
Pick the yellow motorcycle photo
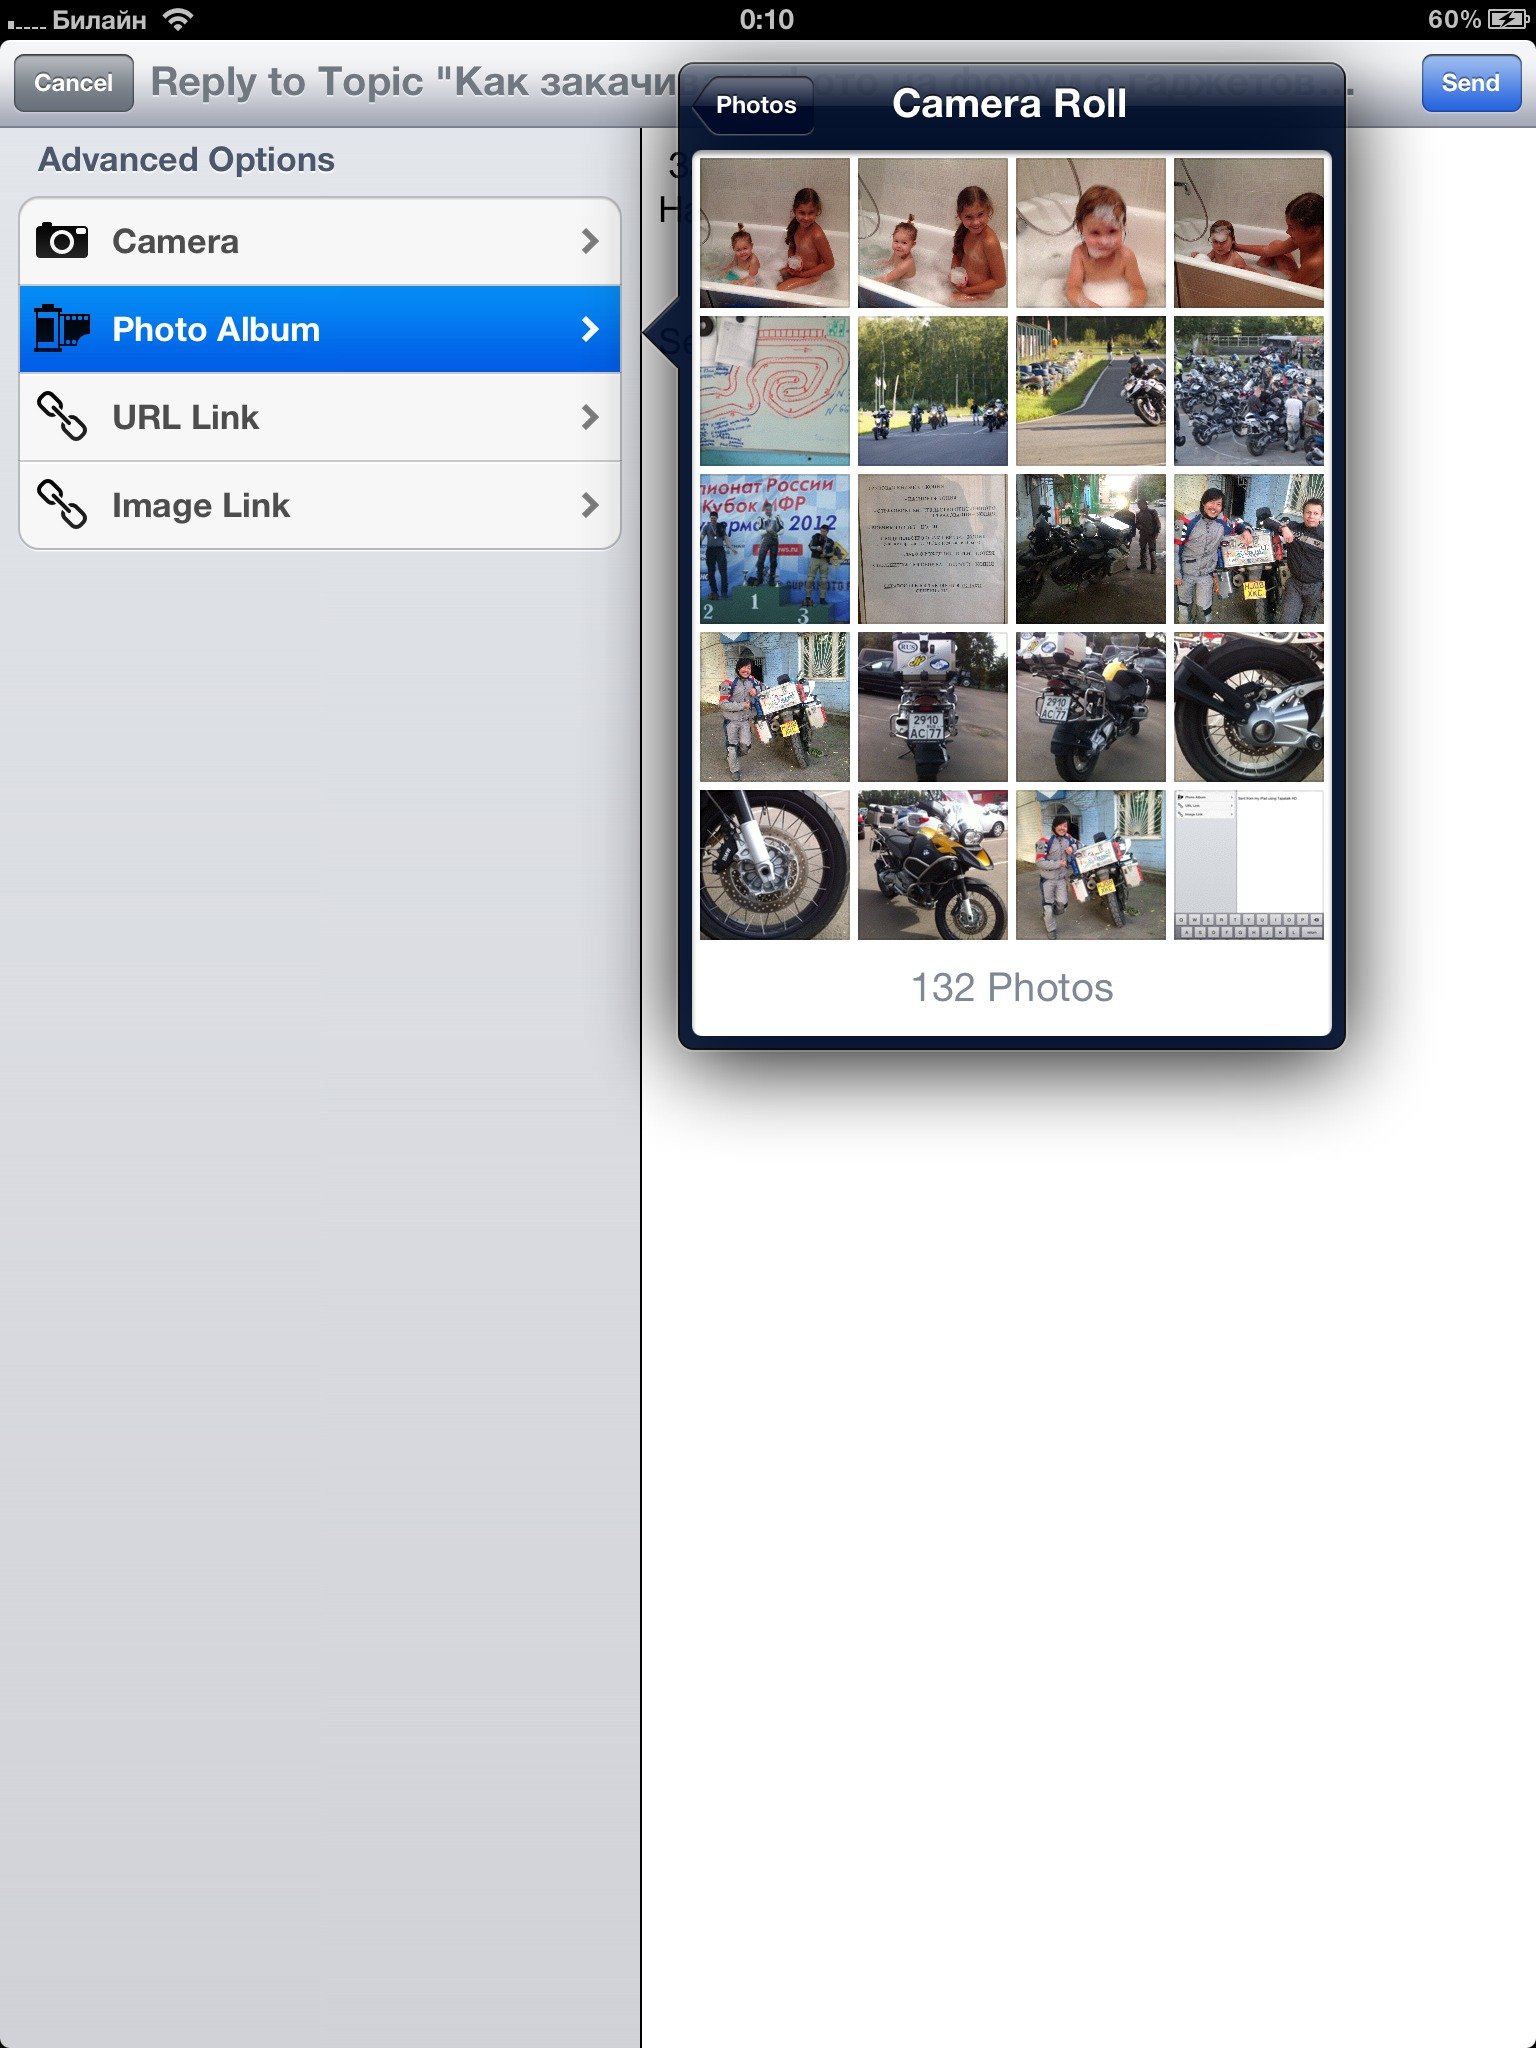(x=932, y=865)
